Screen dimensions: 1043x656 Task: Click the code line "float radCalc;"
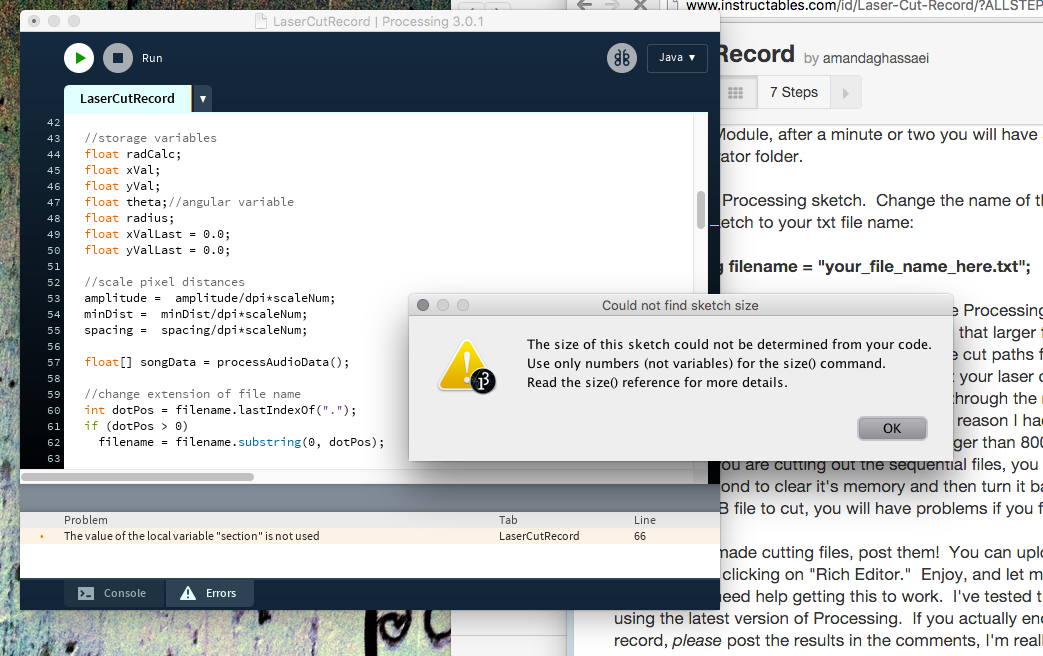(x=132, y=154)
